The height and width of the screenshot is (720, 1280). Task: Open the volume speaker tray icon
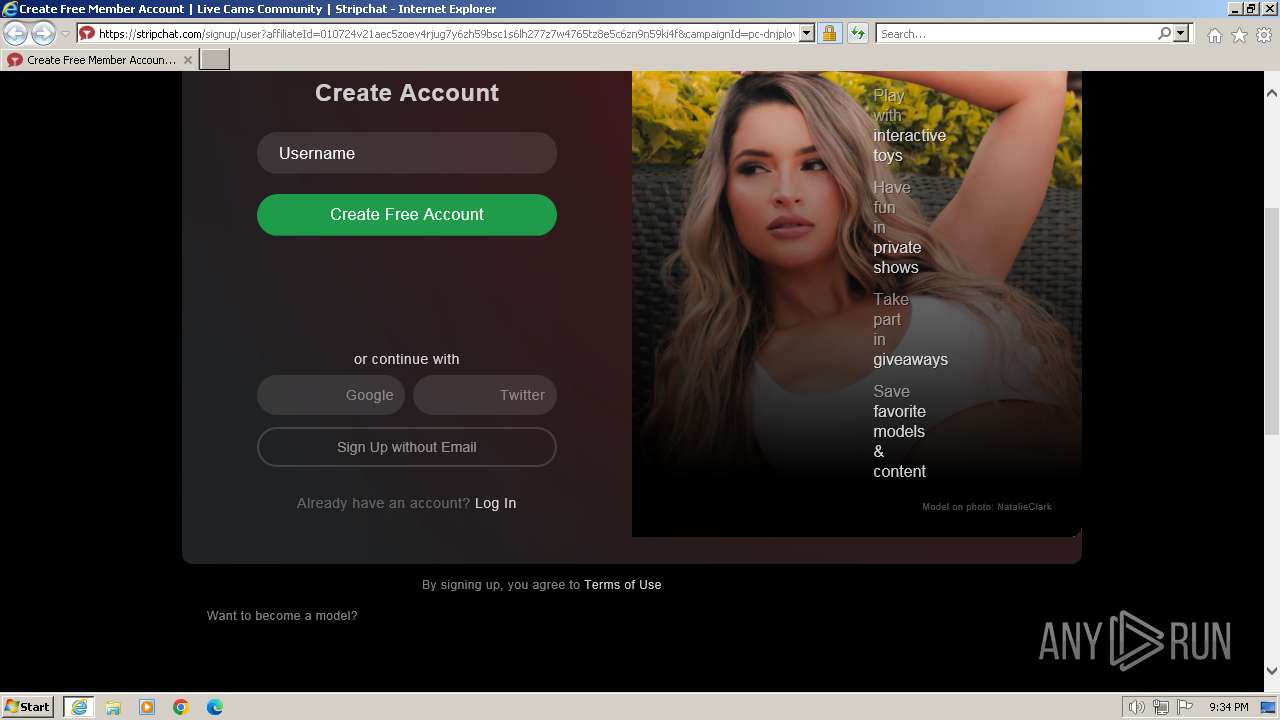tap(1137, 707)
